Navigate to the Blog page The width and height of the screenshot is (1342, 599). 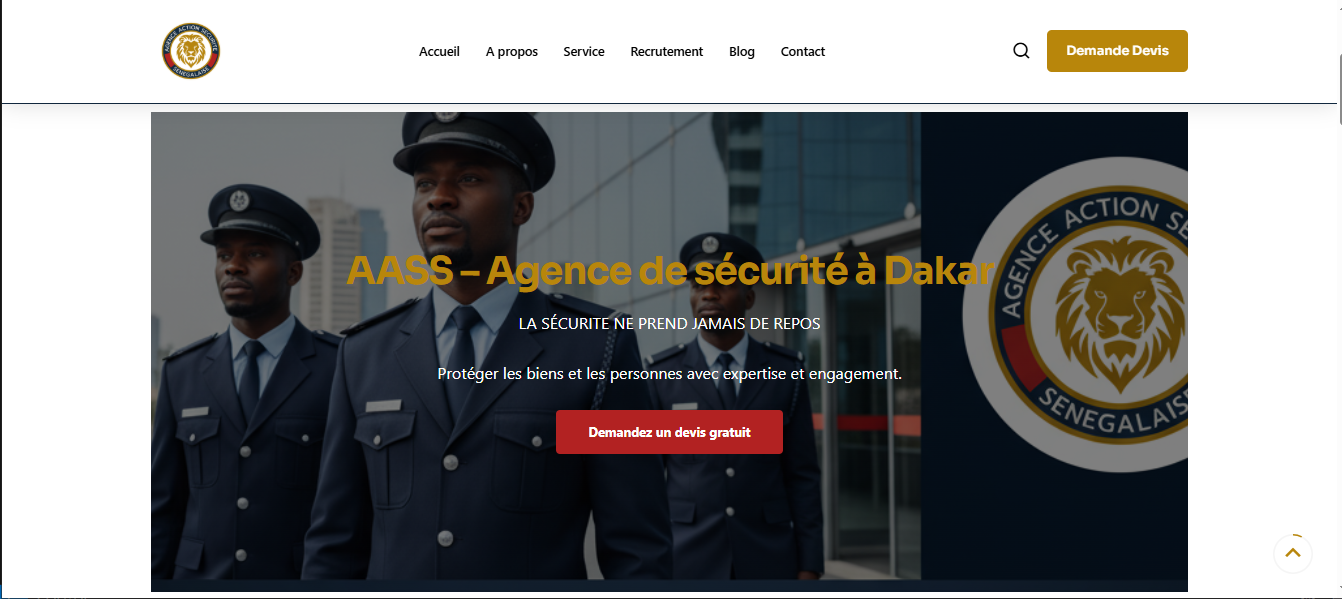[742, 51]
